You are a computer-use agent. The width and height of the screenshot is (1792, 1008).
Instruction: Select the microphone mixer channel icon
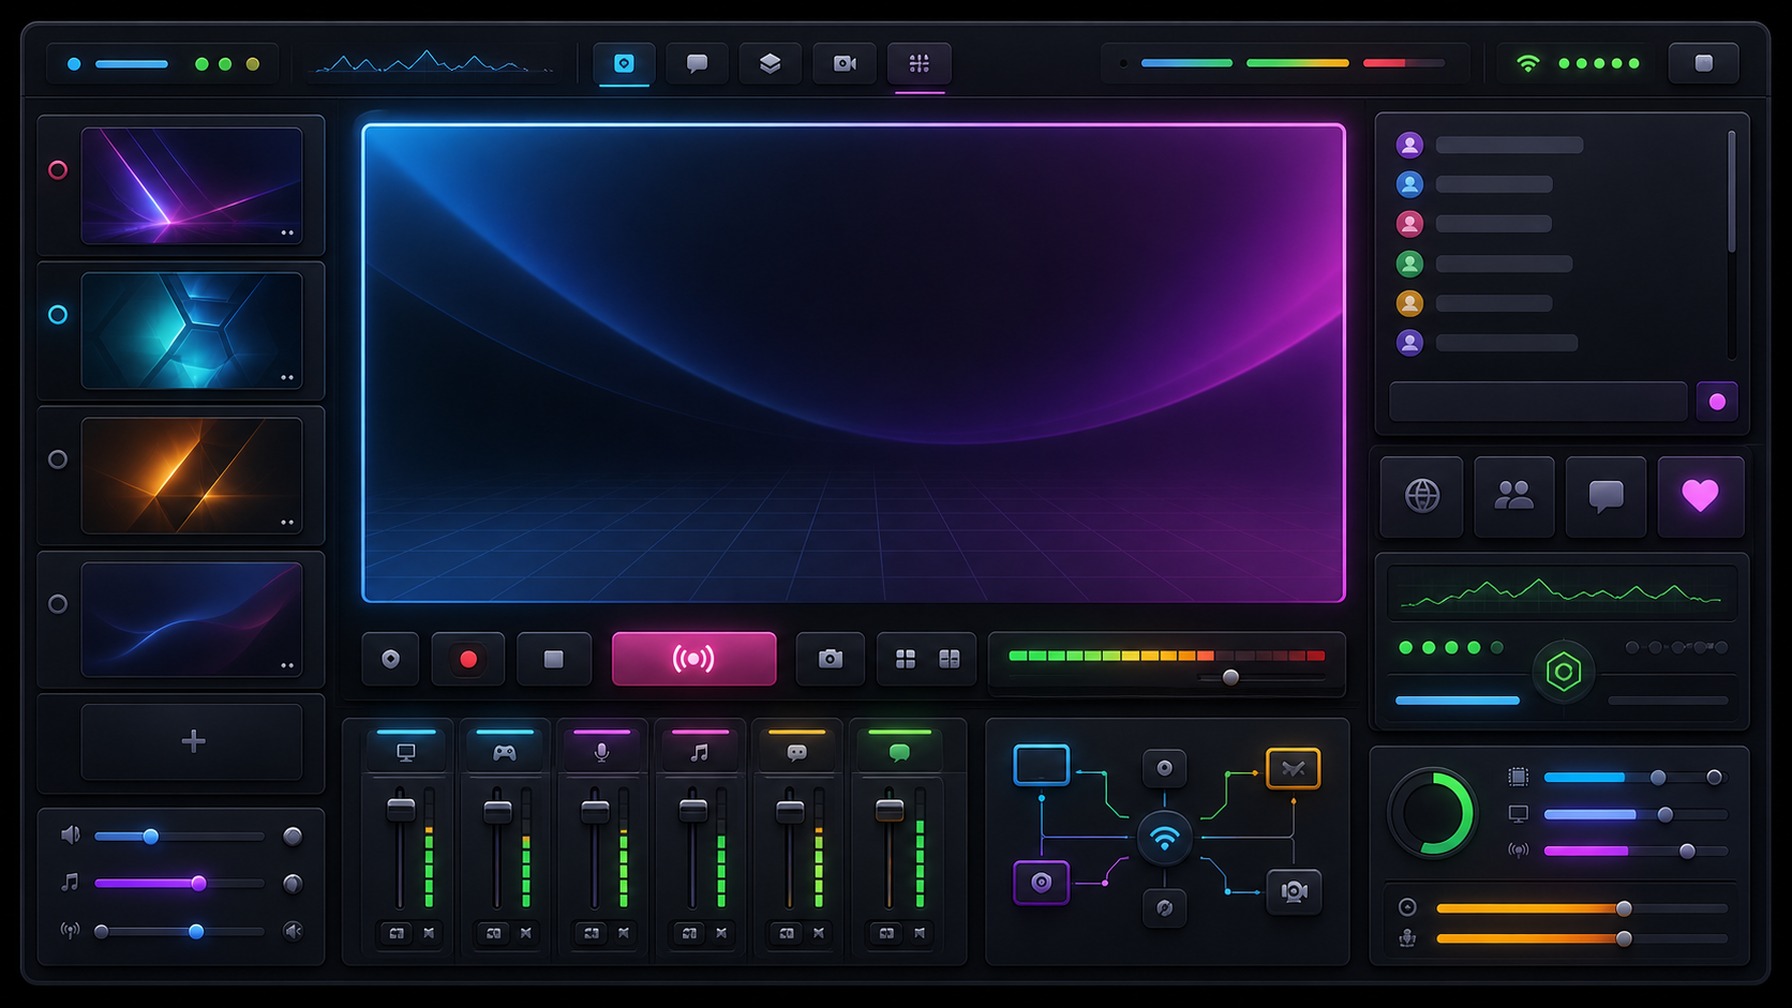click(601, 753)
